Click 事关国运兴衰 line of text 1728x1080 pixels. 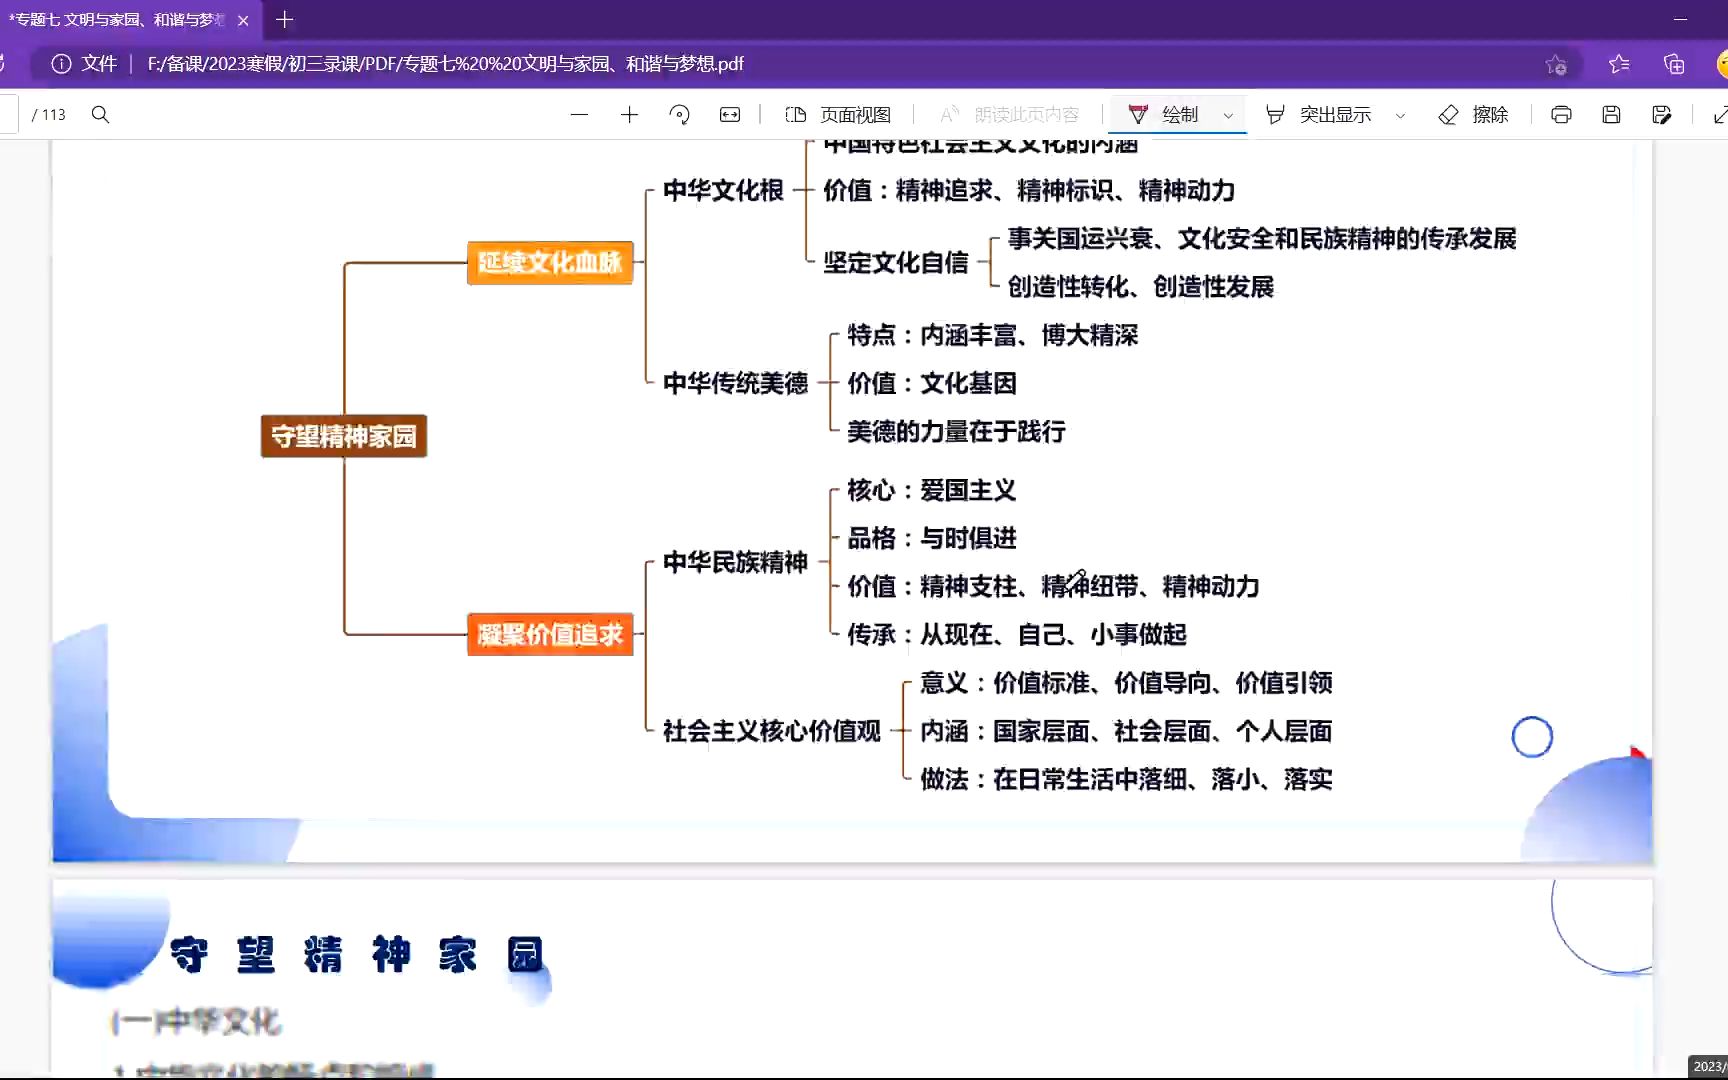coord(1262,238)
